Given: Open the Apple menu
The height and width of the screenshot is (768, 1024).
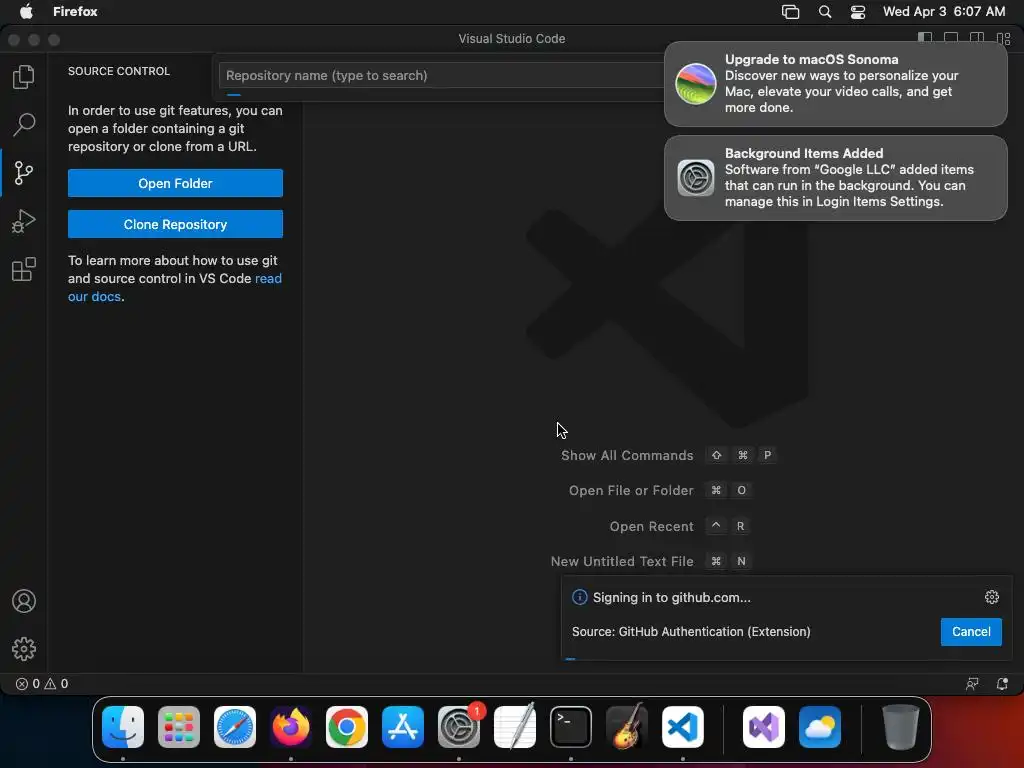Looking at the screenshot, I should [x=26, y=12].
